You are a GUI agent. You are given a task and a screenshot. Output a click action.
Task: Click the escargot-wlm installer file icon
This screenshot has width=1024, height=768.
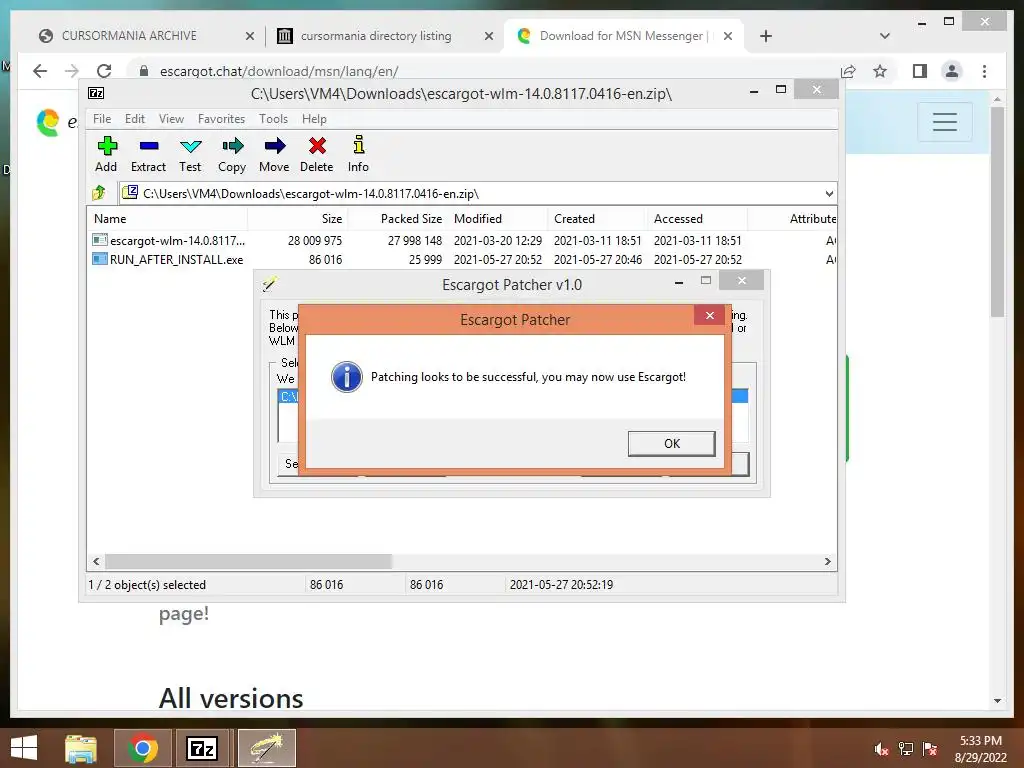99,240
